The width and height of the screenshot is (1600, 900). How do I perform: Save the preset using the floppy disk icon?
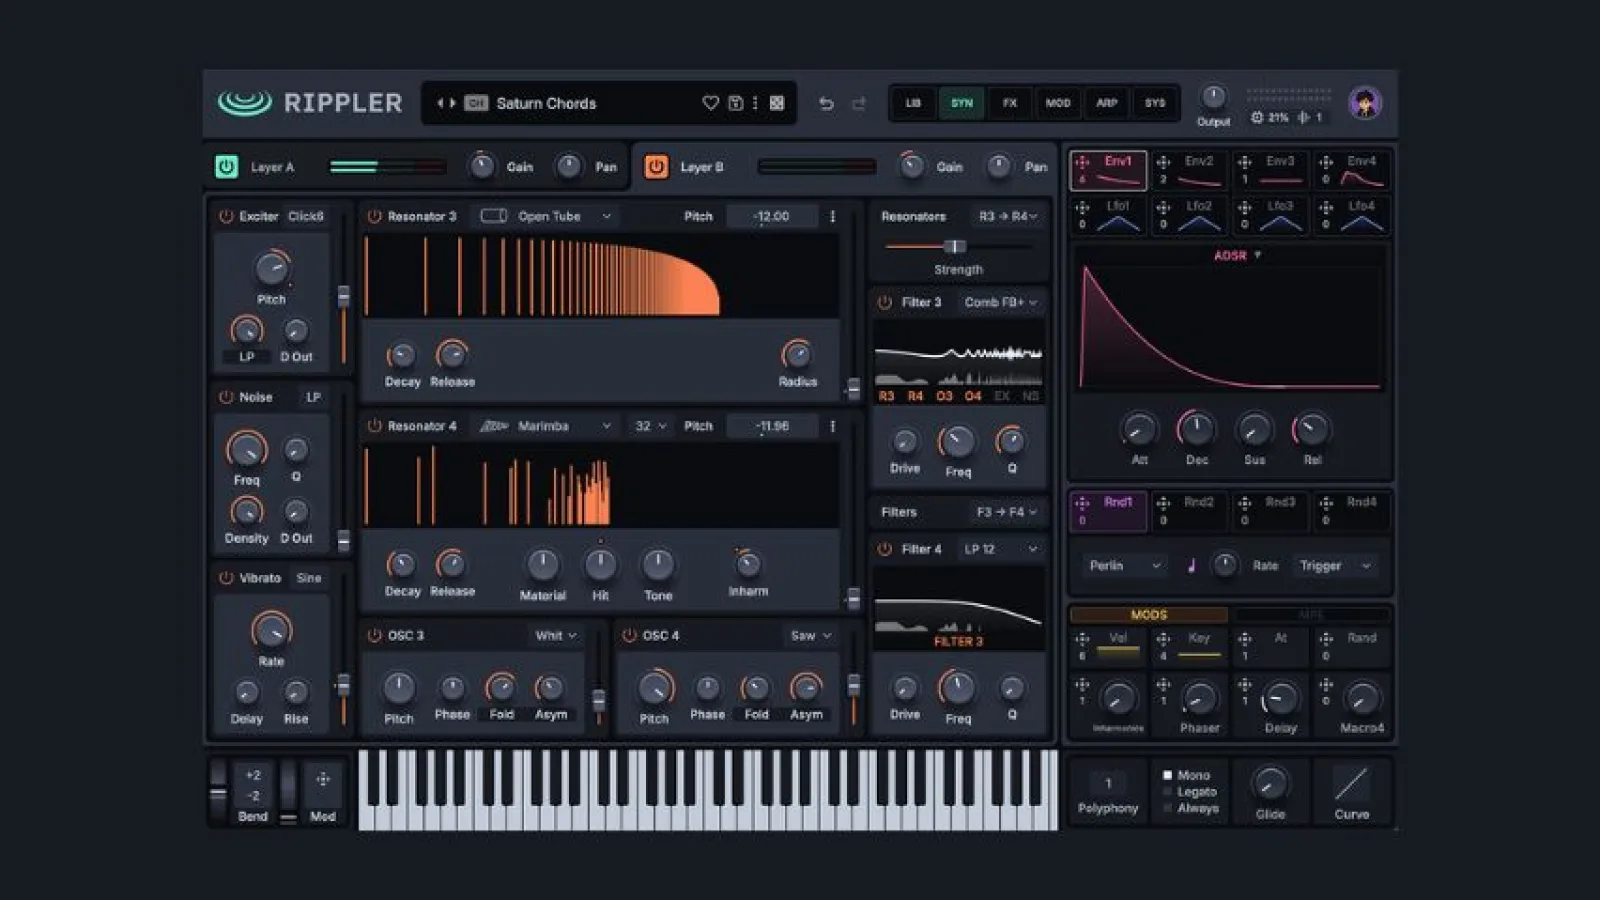point(735,103)
